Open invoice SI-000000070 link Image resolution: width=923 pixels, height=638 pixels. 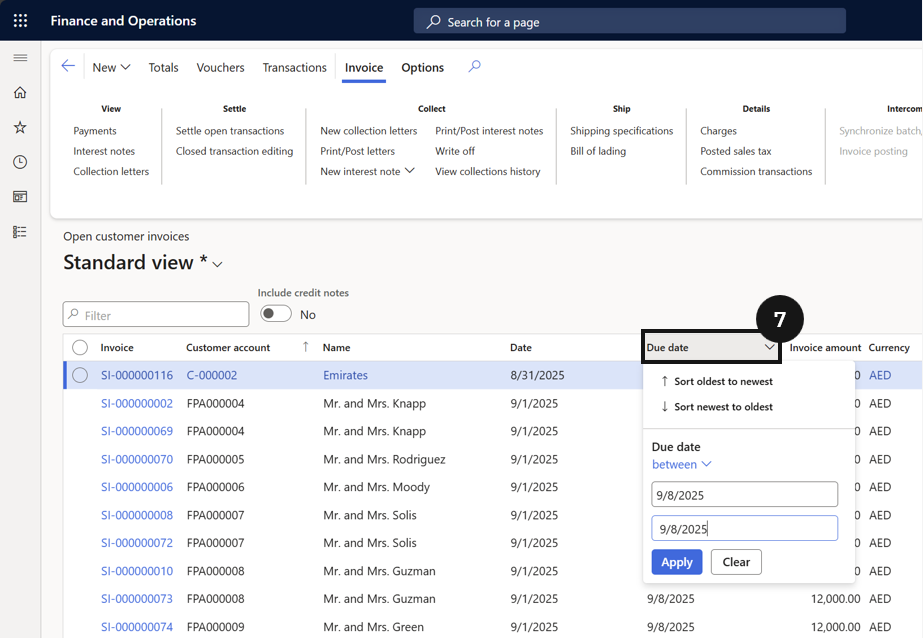(x=137, y=459)
